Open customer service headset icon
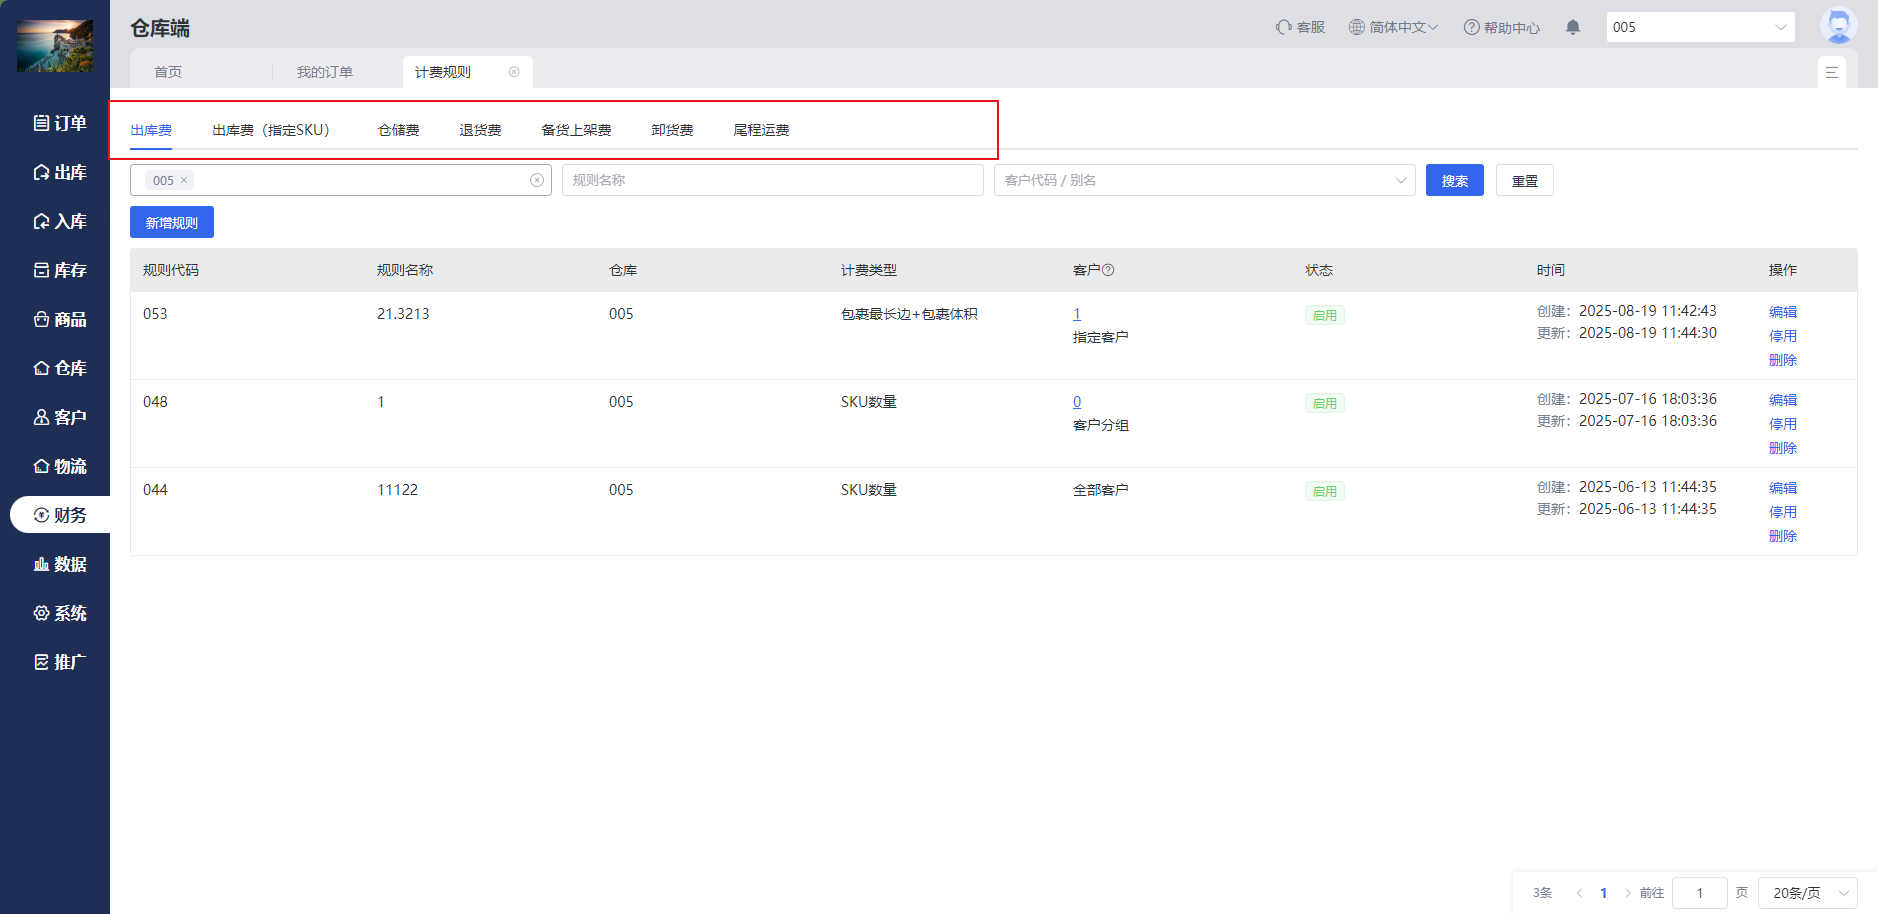 1283,27
